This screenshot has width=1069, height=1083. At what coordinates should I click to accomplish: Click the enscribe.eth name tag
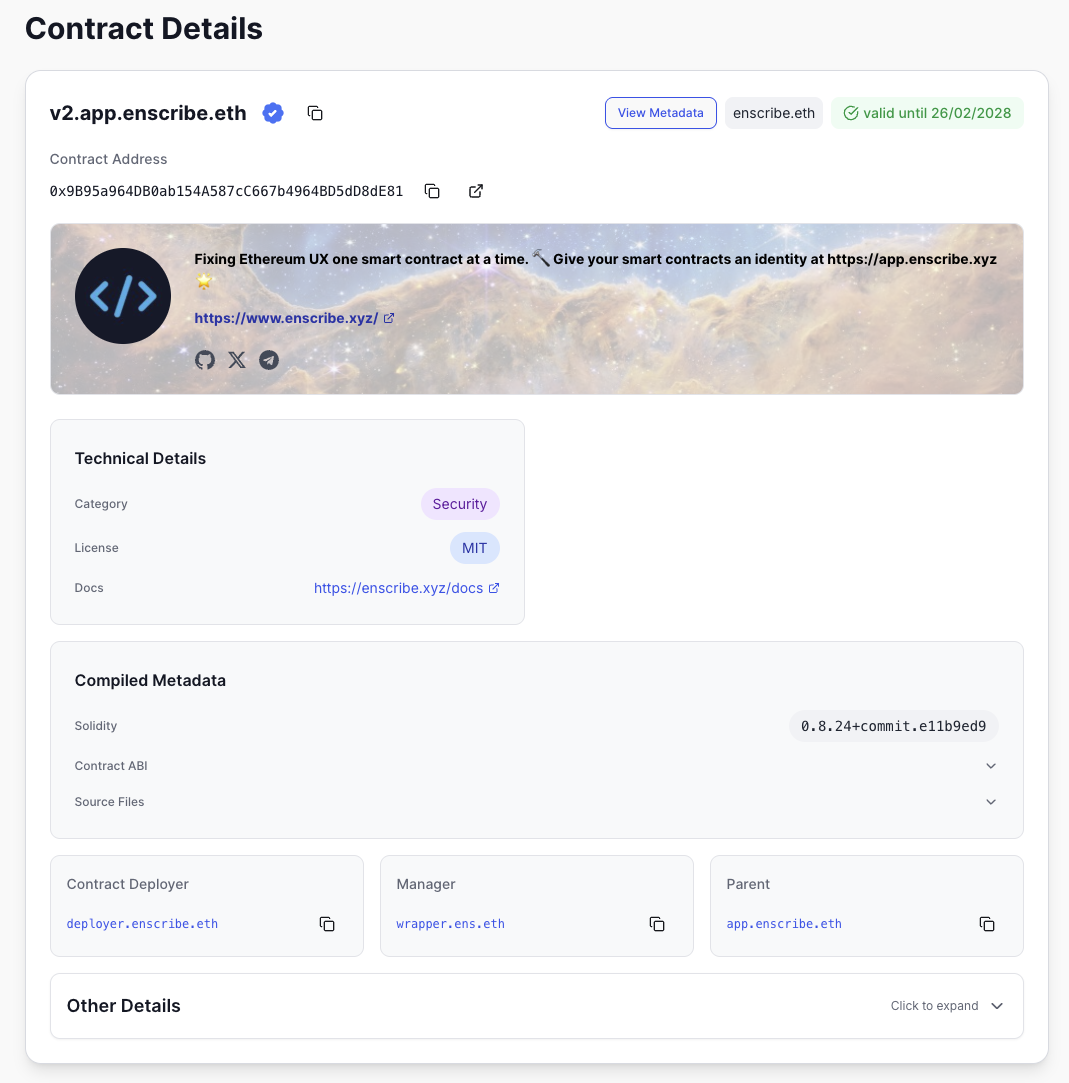click(773, 113)
